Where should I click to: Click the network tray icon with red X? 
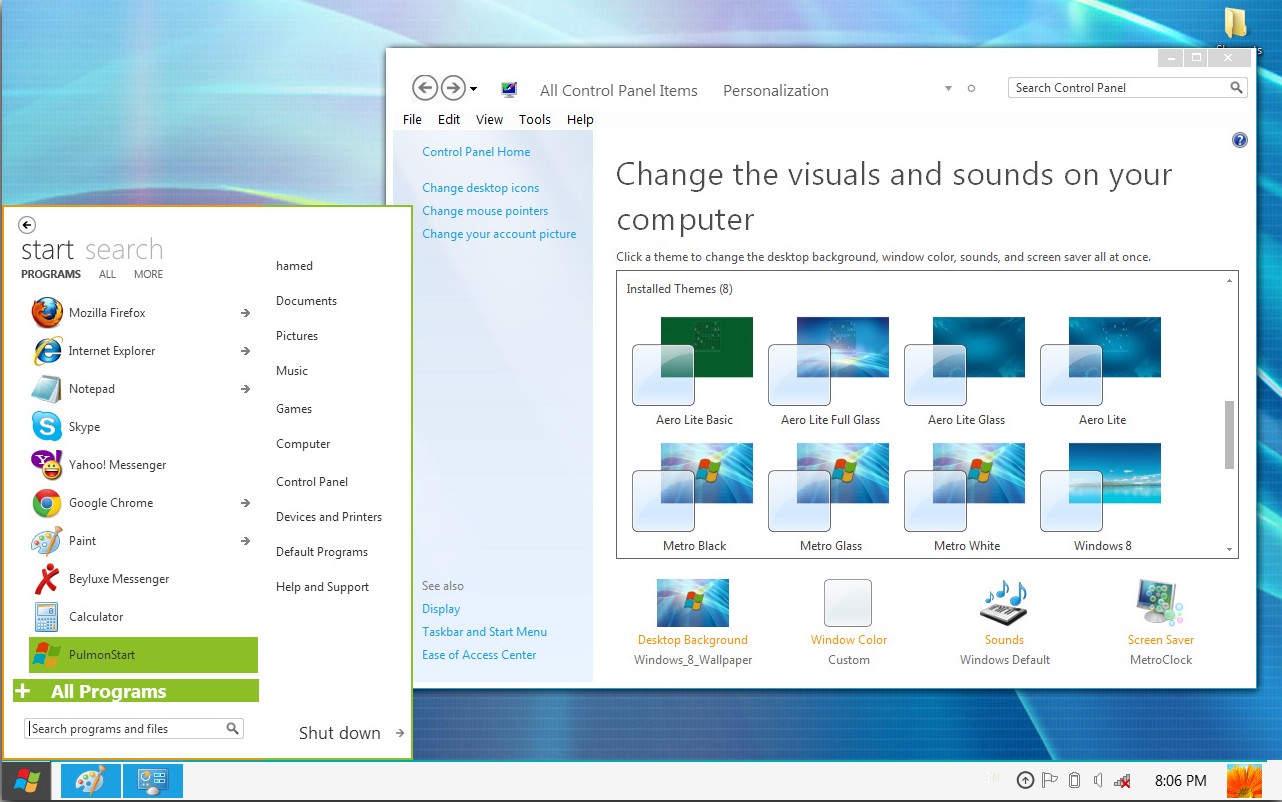pos(1123,781)
